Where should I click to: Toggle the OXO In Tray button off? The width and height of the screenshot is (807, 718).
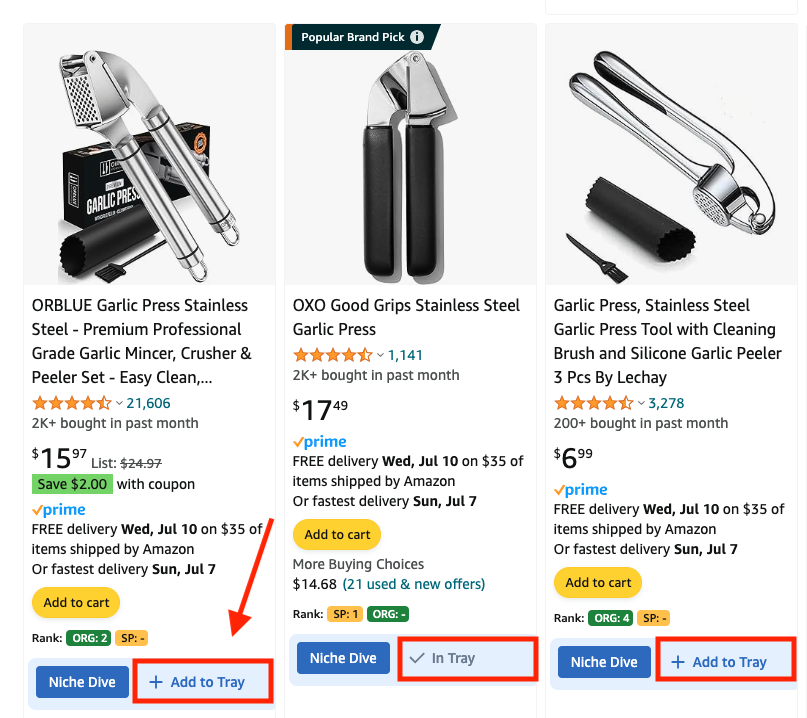click(467, 658)
